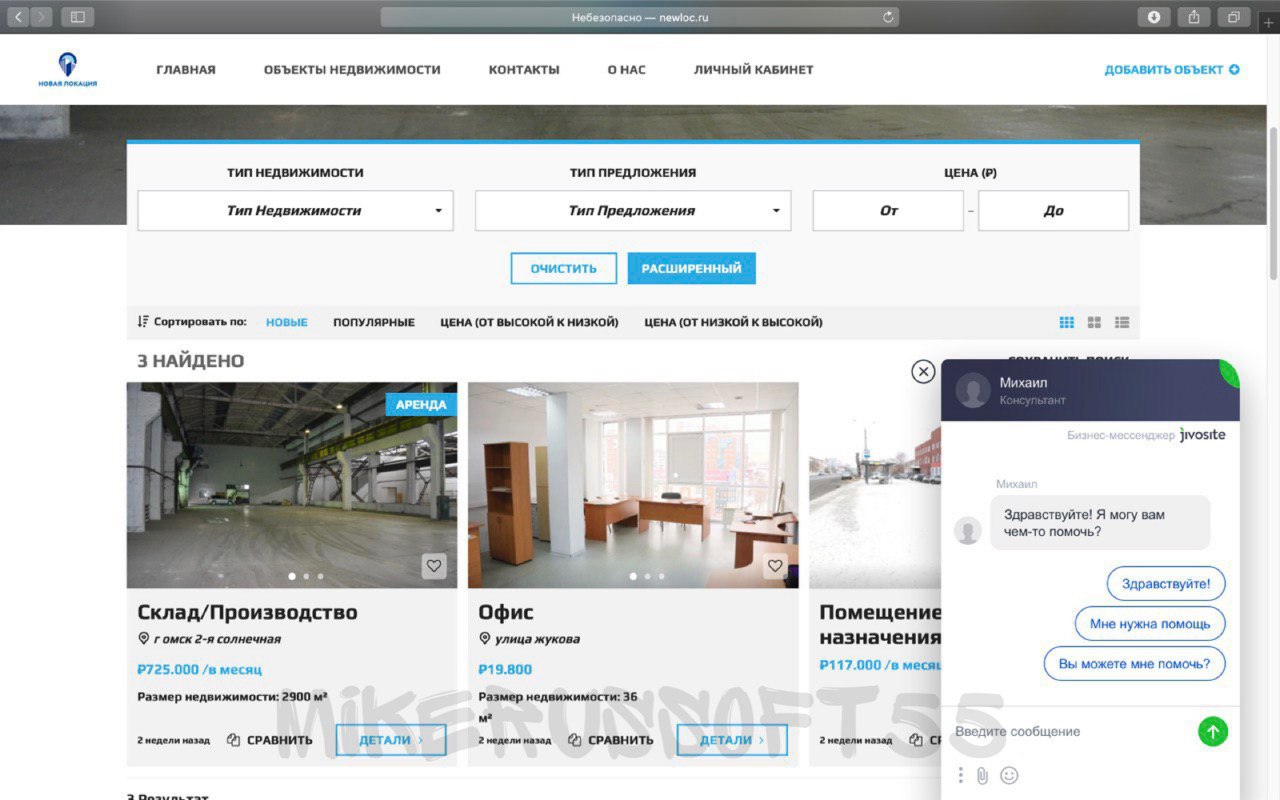Show the Safari sidebar

[x=77, y=17]
